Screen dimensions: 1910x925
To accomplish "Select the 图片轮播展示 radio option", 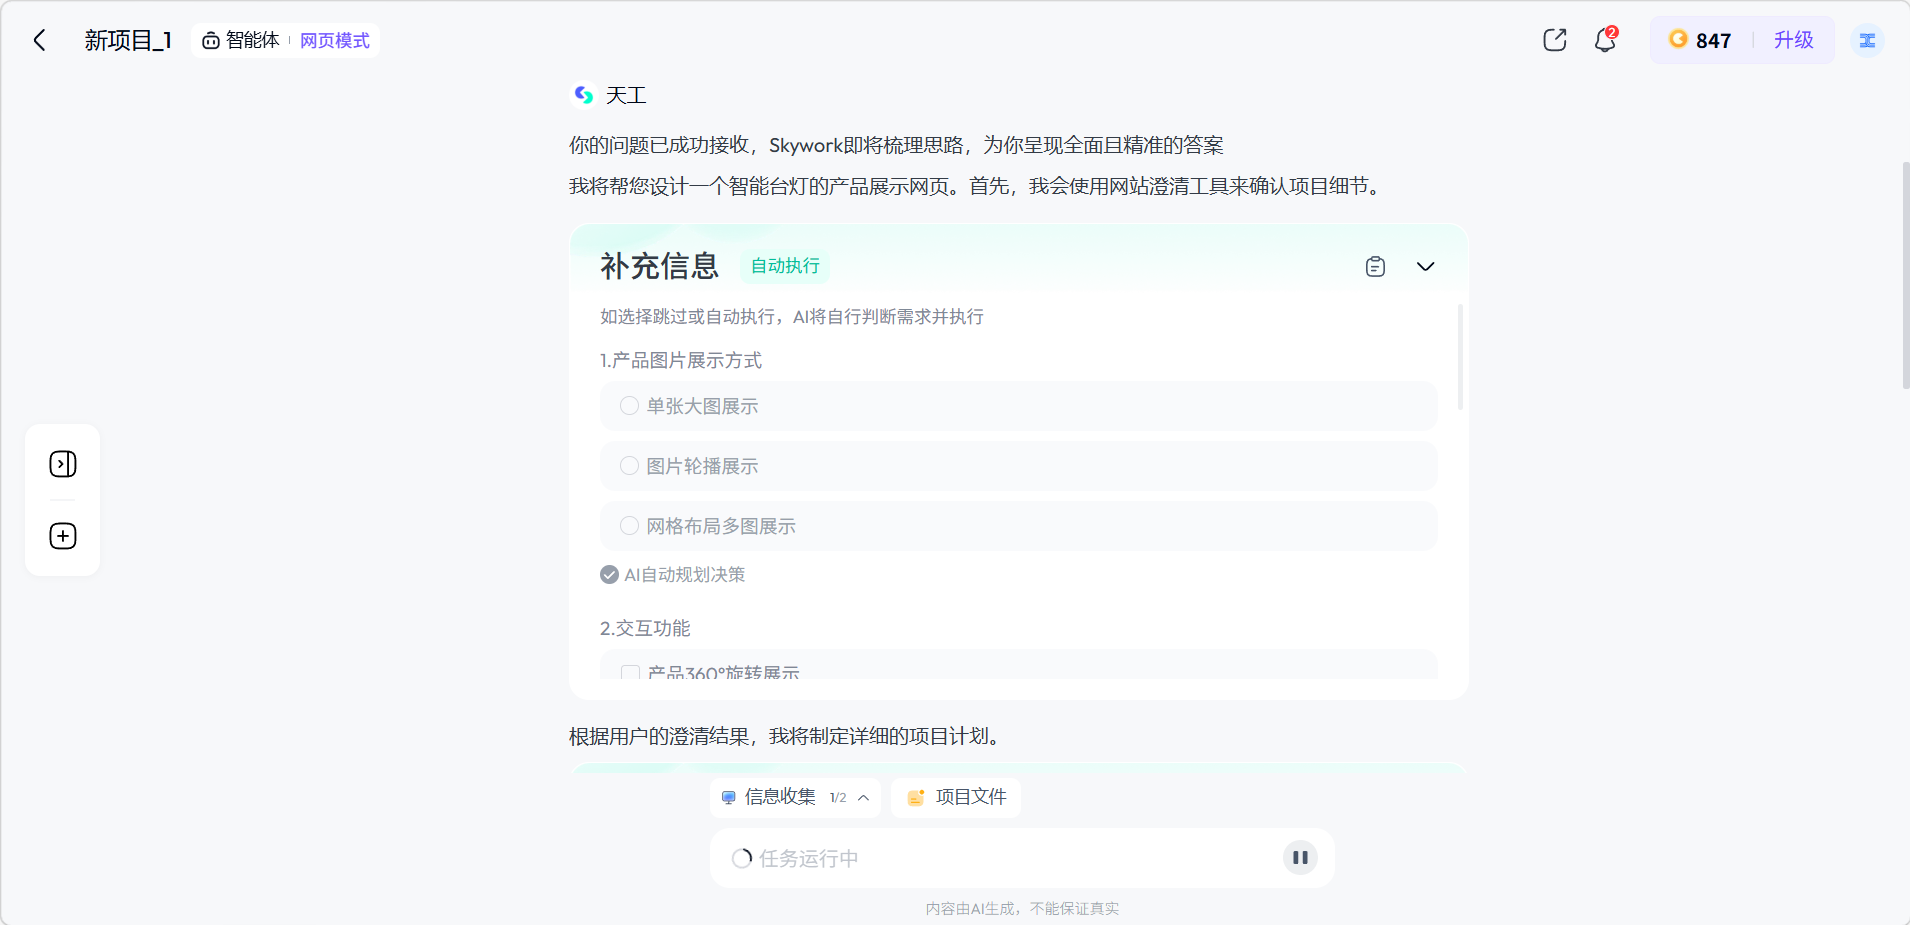I will [629, 466].
